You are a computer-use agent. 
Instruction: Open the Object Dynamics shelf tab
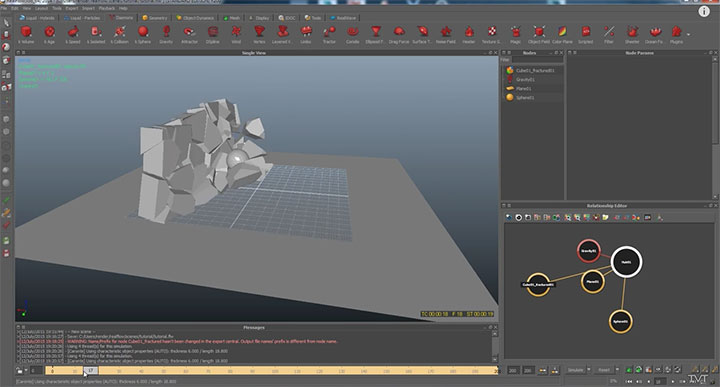click(195, 18)
